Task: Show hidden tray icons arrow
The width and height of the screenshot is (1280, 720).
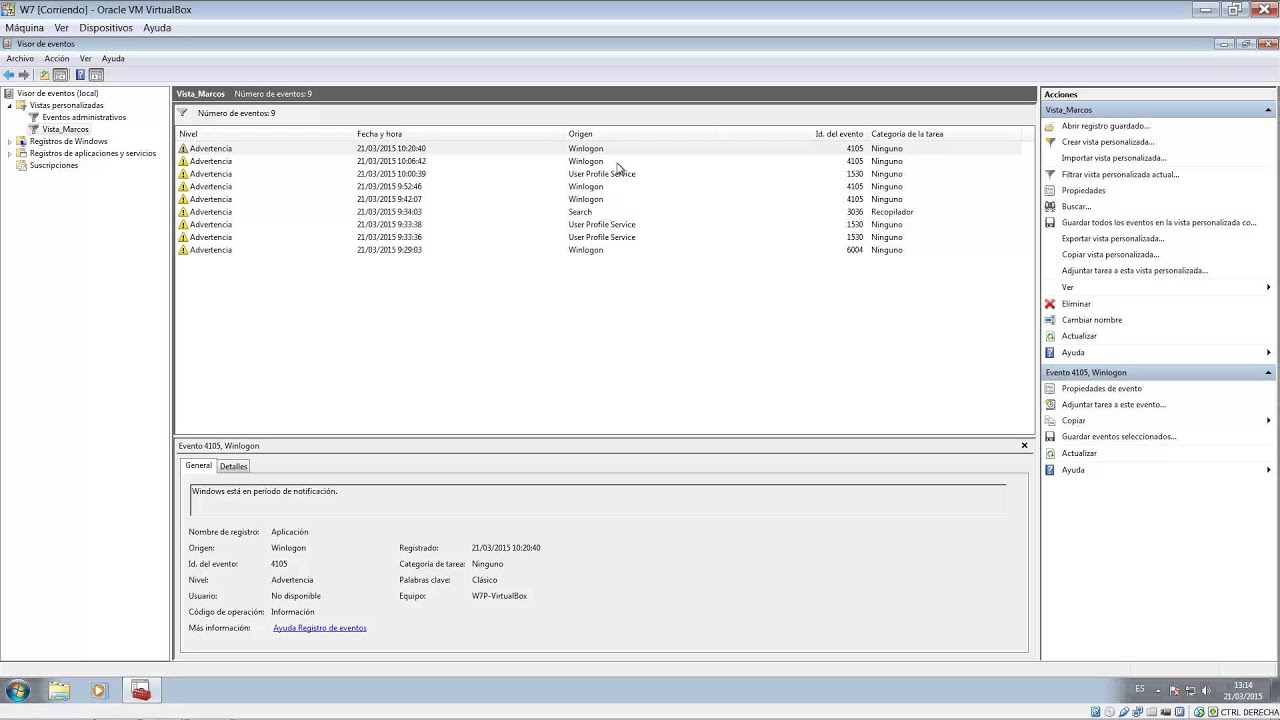Action: tap(1158, 691)
